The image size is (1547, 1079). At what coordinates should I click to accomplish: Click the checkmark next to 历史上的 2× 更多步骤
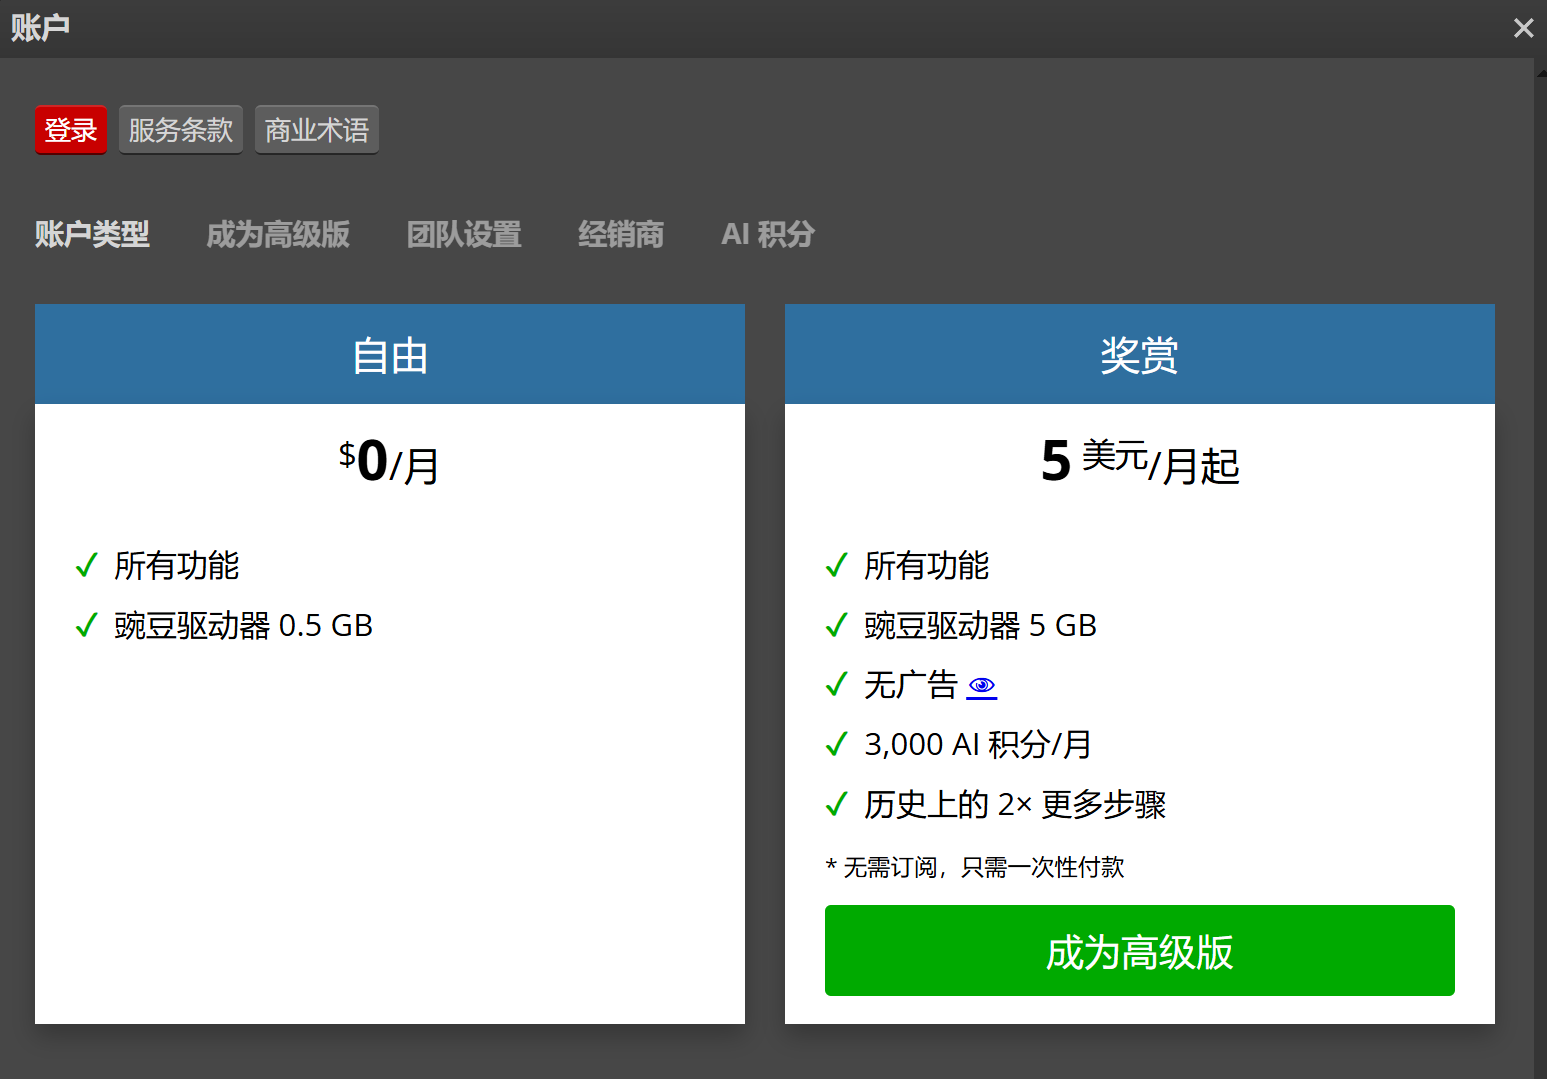837,804
